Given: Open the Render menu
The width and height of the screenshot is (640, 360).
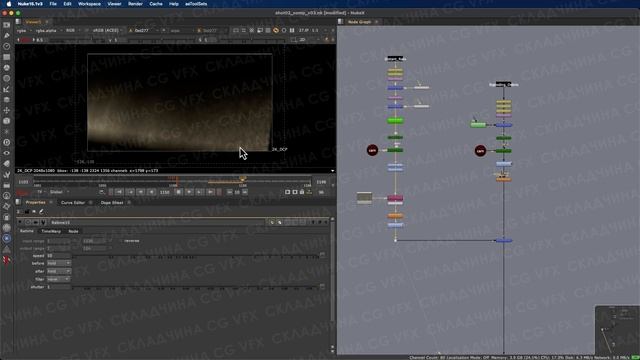Looking at the screenshot, I should [x=135, y=4].
